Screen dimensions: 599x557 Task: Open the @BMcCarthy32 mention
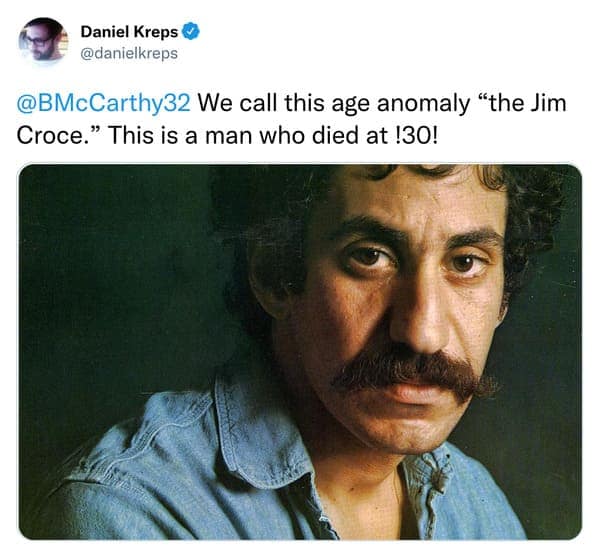tap(104, 104)
